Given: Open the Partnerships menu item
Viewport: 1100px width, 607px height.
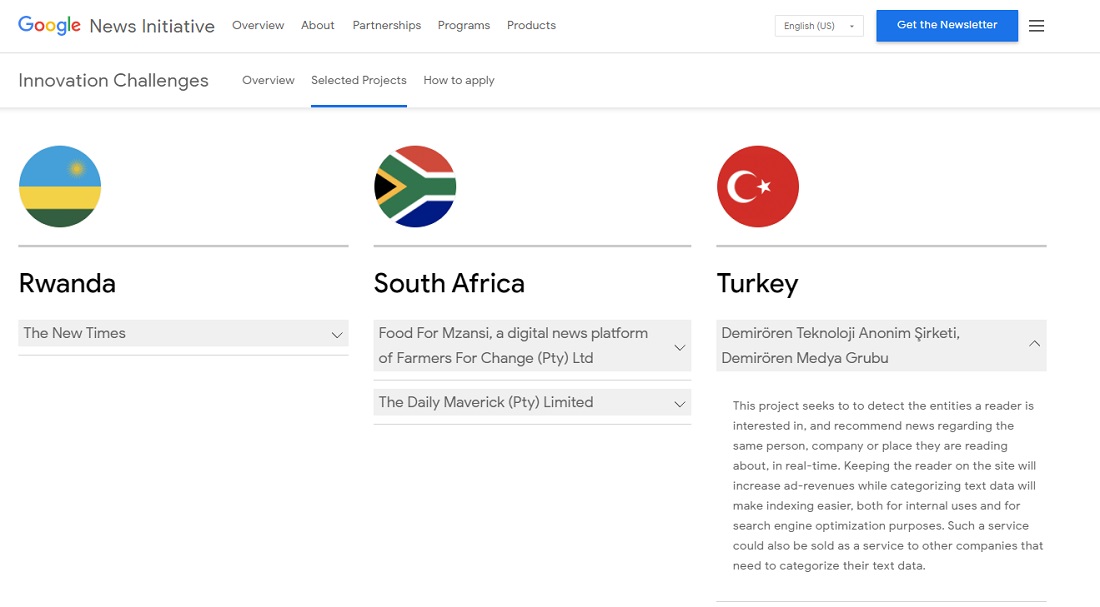Looking at the screenshot, I should (x=387, y=25).
